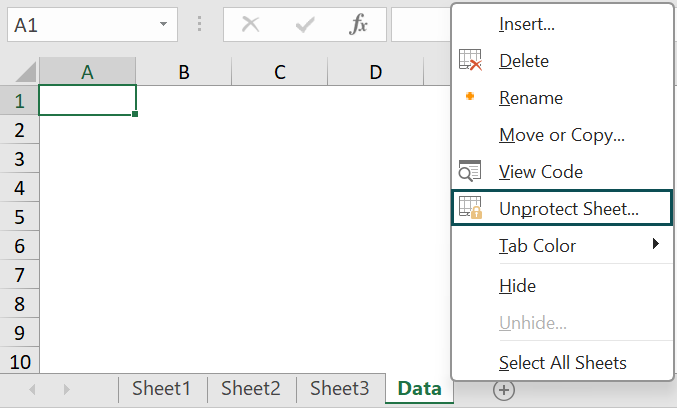677x408 pixels.
Task: Select row 8 header
Action: coord(19,303)
